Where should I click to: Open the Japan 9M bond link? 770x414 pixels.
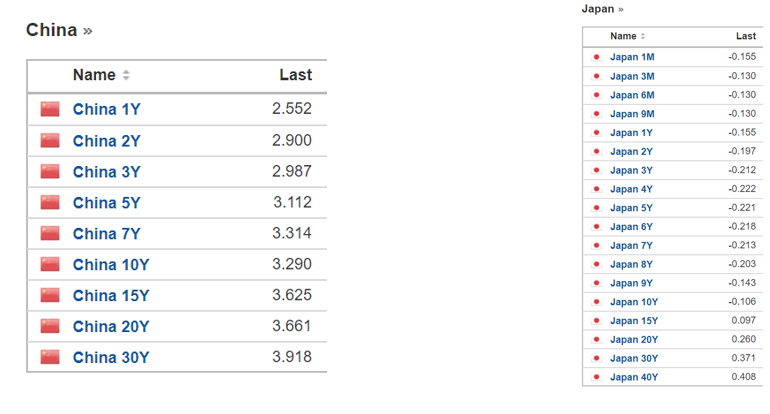(x=632, y=114)
